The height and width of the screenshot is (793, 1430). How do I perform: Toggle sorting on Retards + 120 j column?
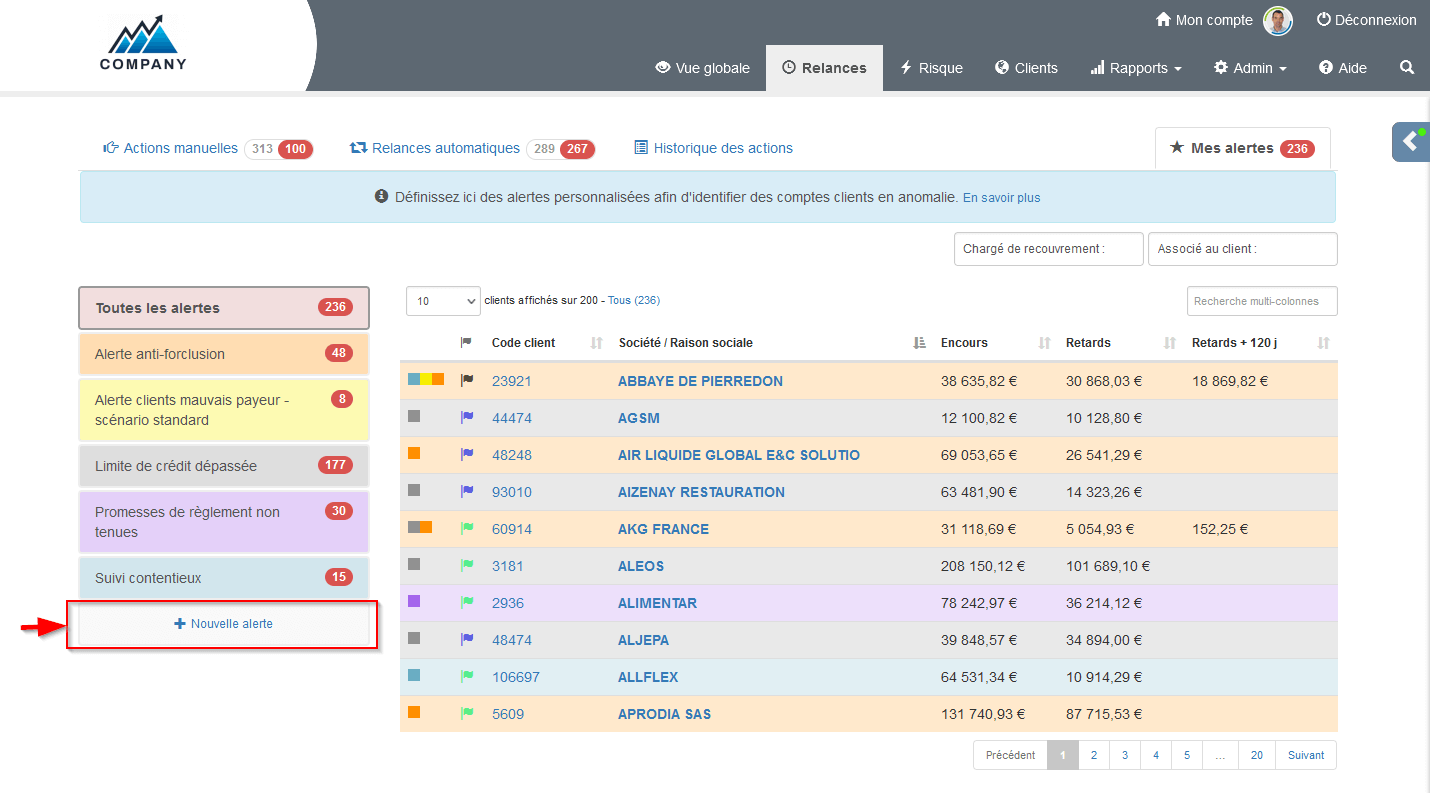click(1323, 343)
